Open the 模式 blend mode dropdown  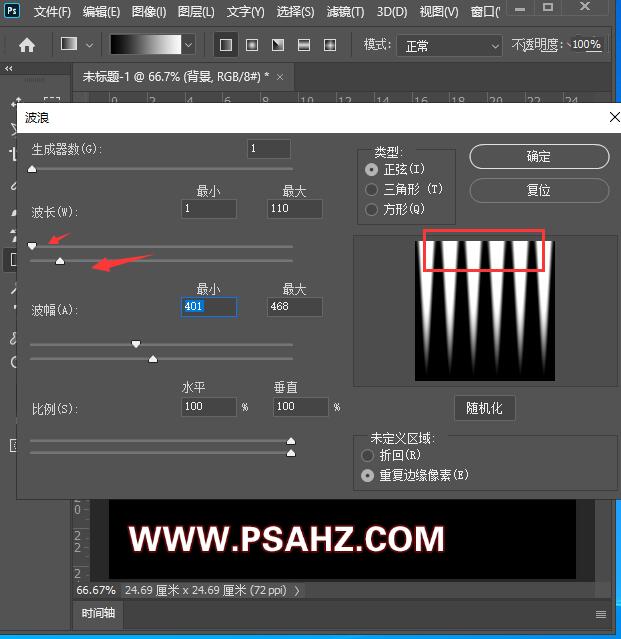[x=449, y=46]
